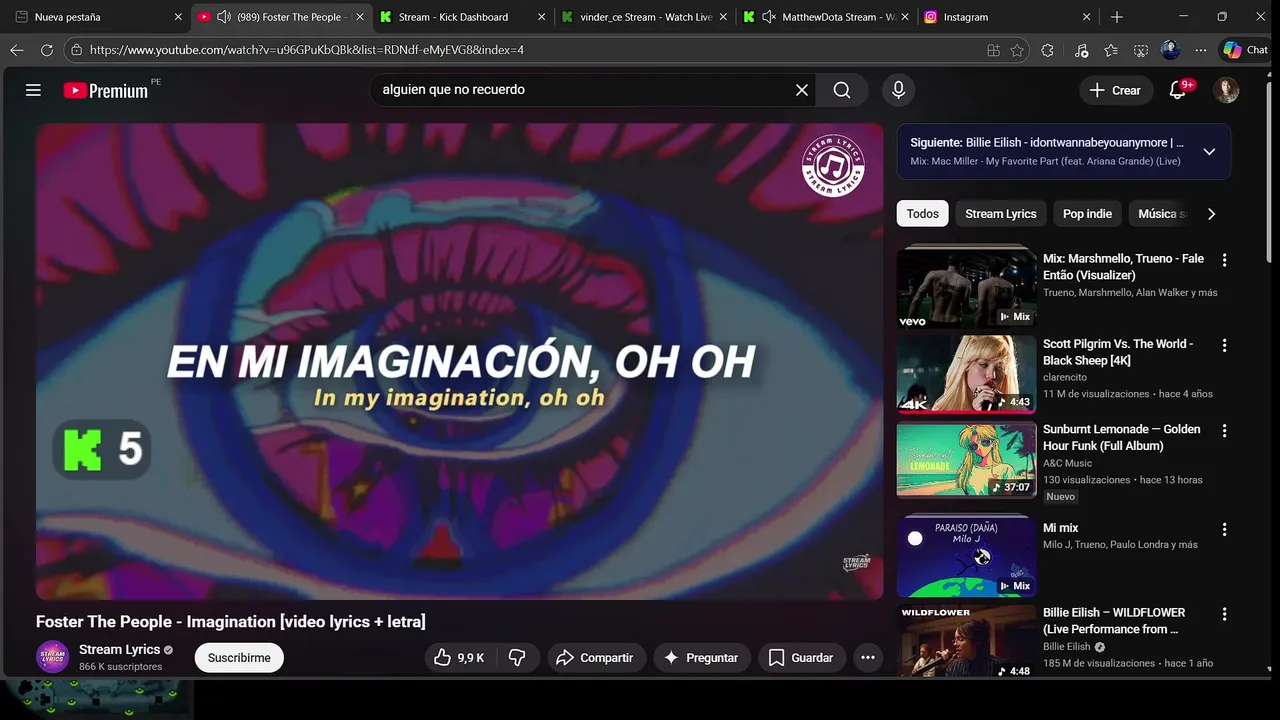Open Billie Eilish WILDFLOWER thumbnail
This screenshot has width=1280, height=720.
tap(966, 642)
